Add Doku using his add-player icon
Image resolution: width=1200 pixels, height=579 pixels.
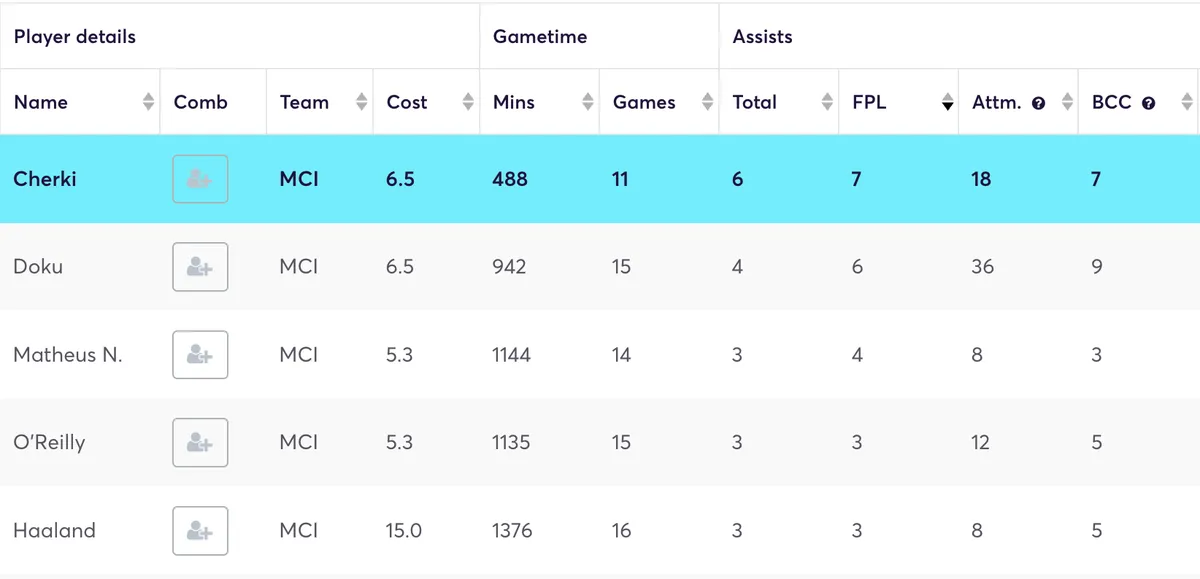(x=200, y=267)
